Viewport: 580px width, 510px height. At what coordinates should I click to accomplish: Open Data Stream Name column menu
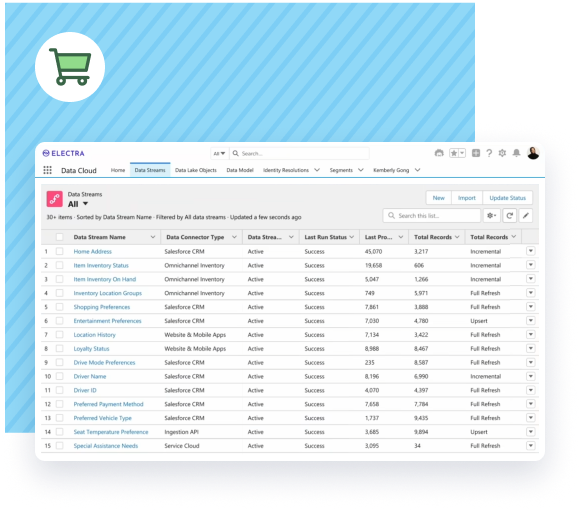pyautogui.click(x=153, y=237)
